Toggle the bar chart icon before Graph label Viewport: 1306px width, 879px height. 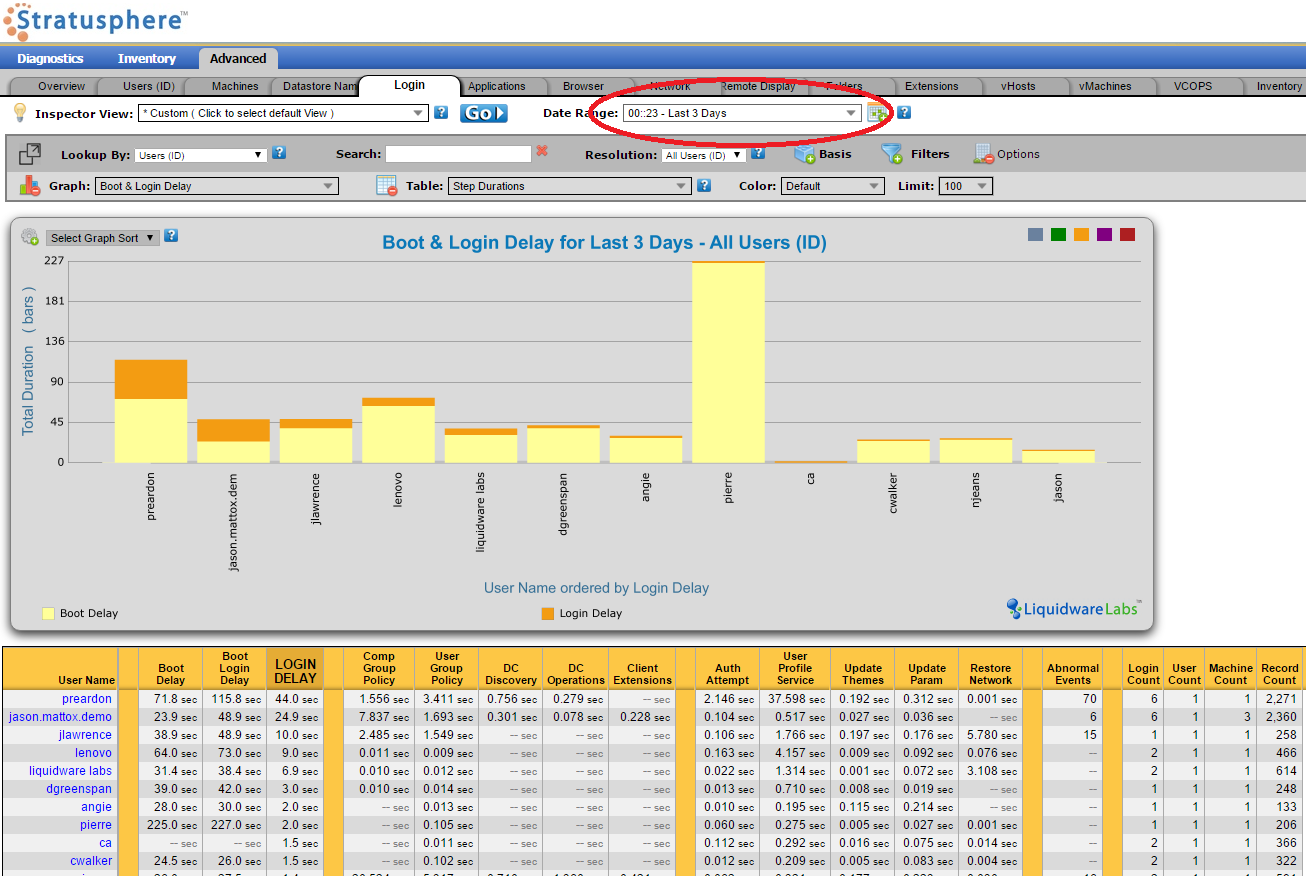(x=30, y=185)
